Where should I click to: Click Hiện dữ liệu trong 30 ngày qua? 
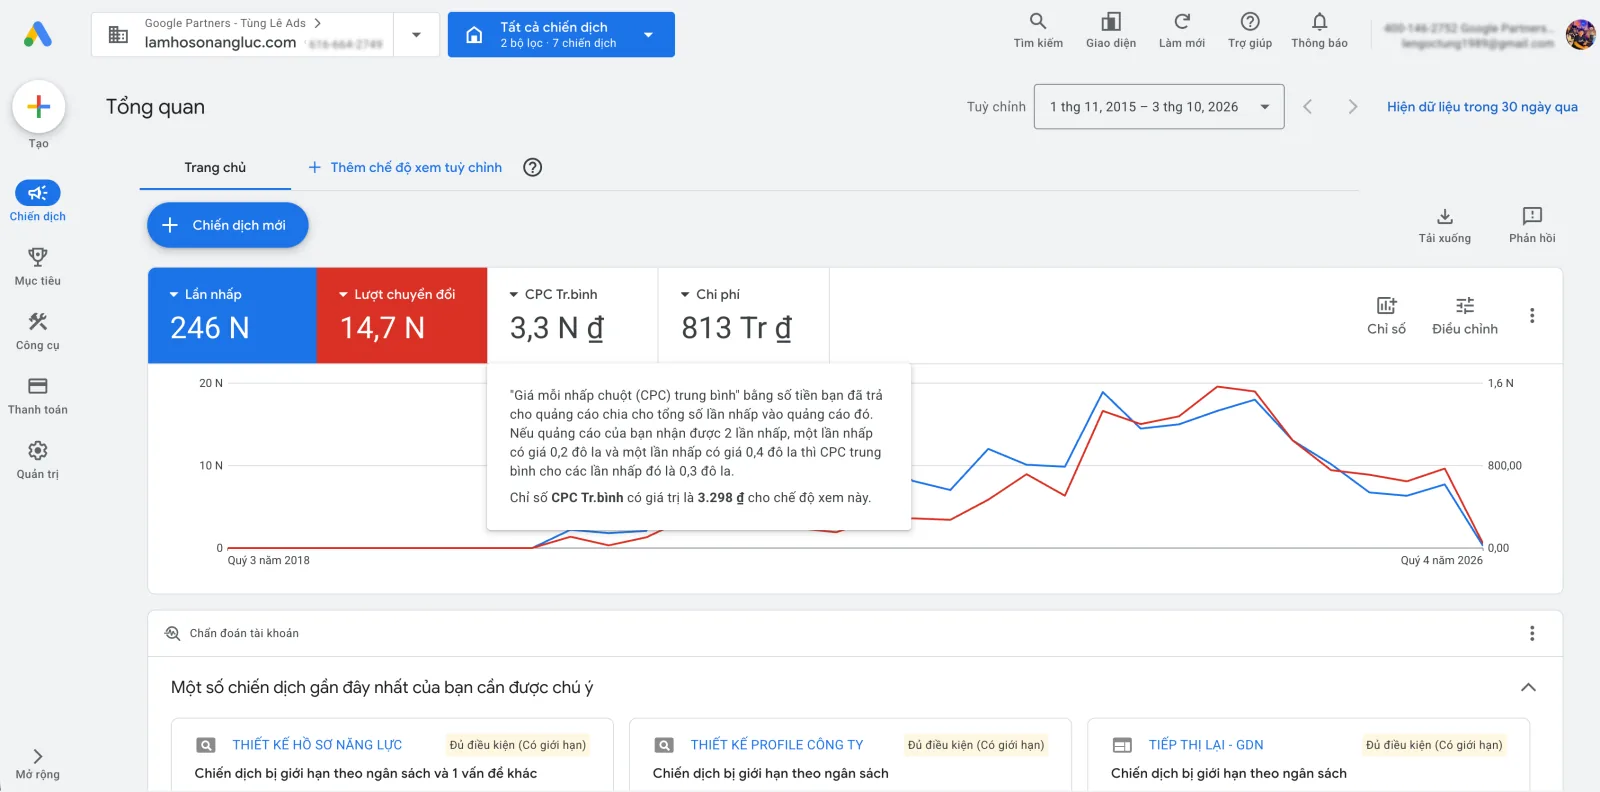(1482, 107)
